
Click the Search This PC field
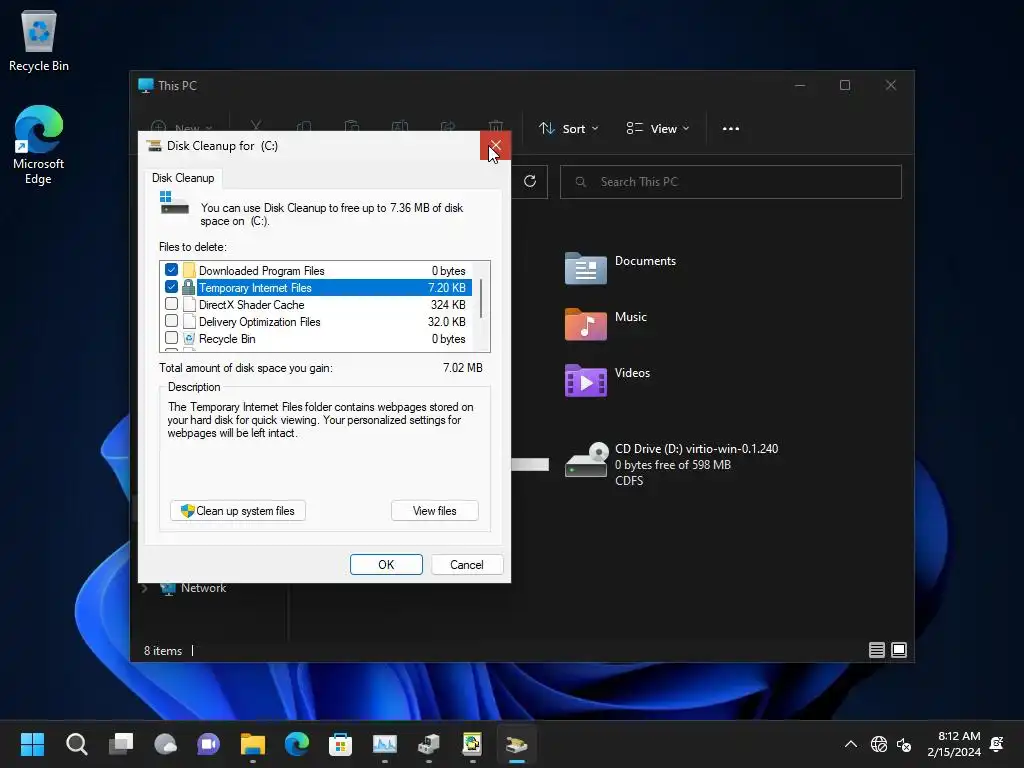[731, 182]
